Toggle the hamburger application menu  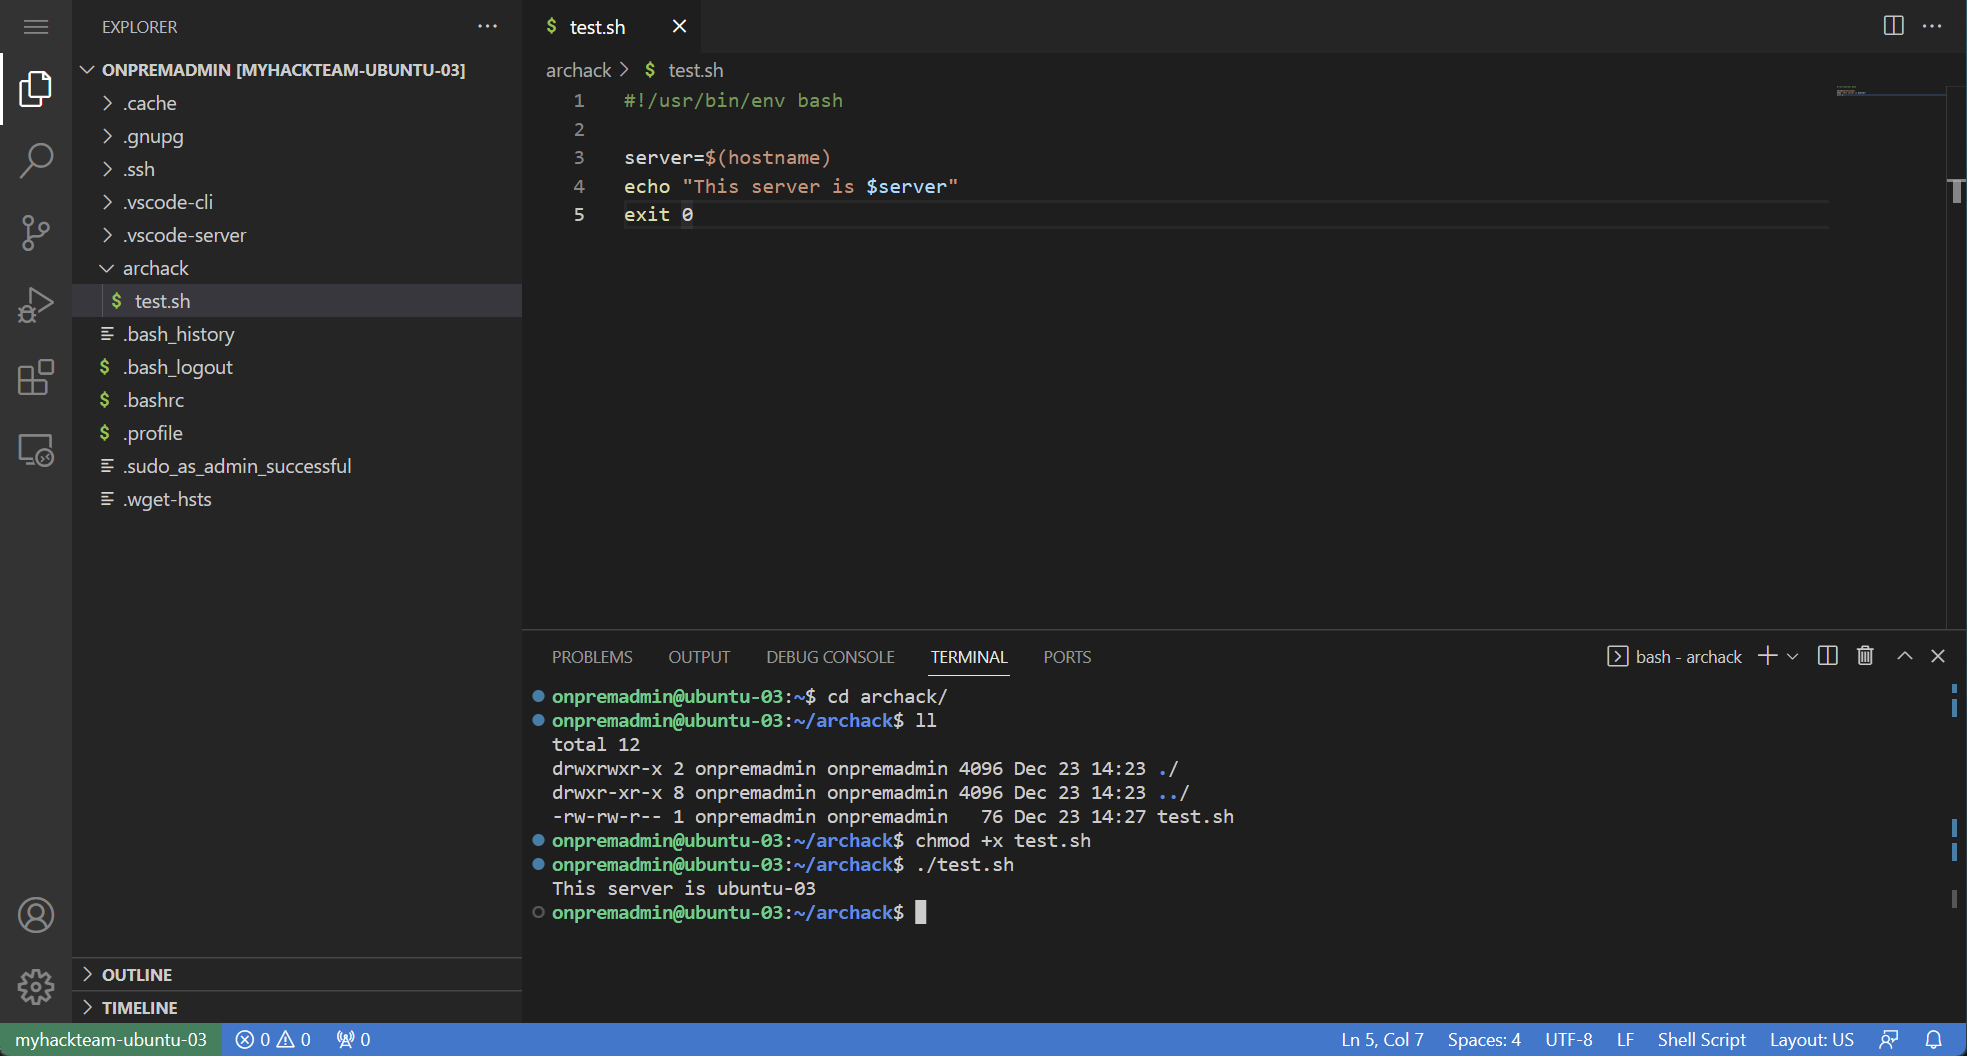pyautogui.click(x=36, y=27)
